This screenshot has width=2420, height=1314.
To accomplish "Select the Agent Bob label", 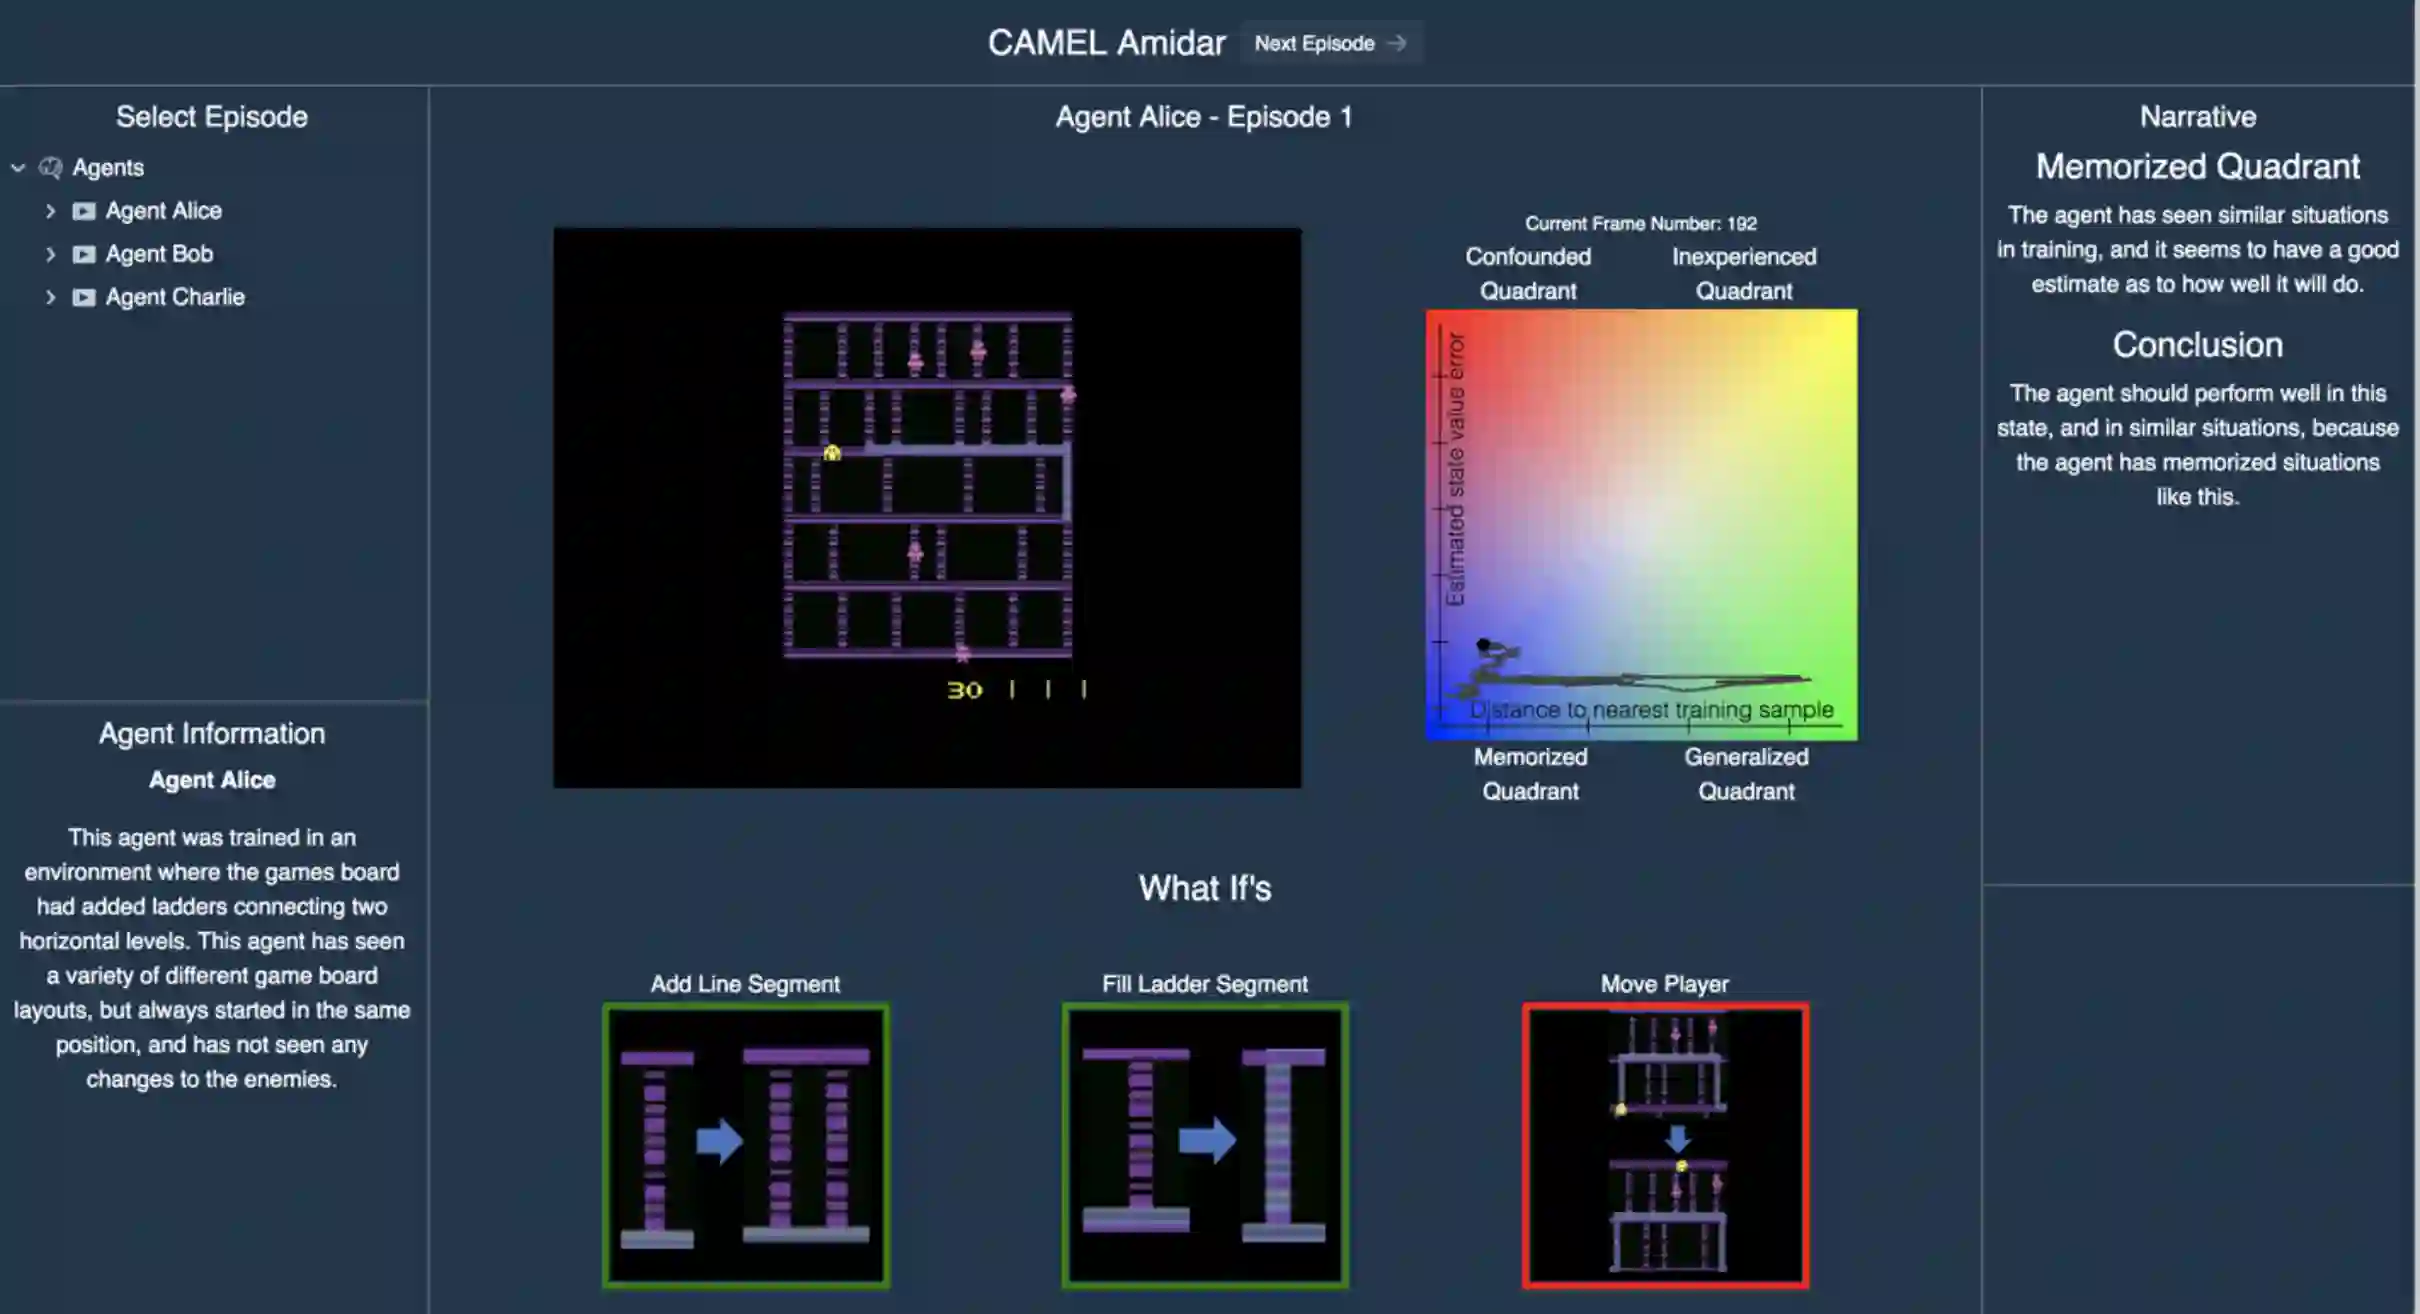I will [159, 254].
